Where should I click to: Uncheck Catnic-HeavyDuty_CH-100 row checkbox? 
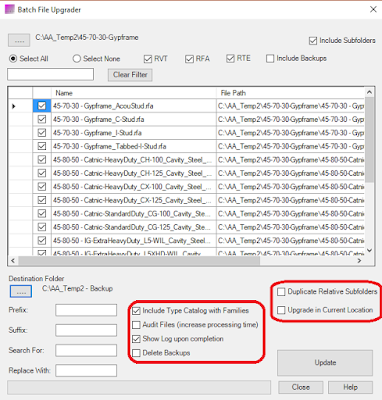coord(42,160)
